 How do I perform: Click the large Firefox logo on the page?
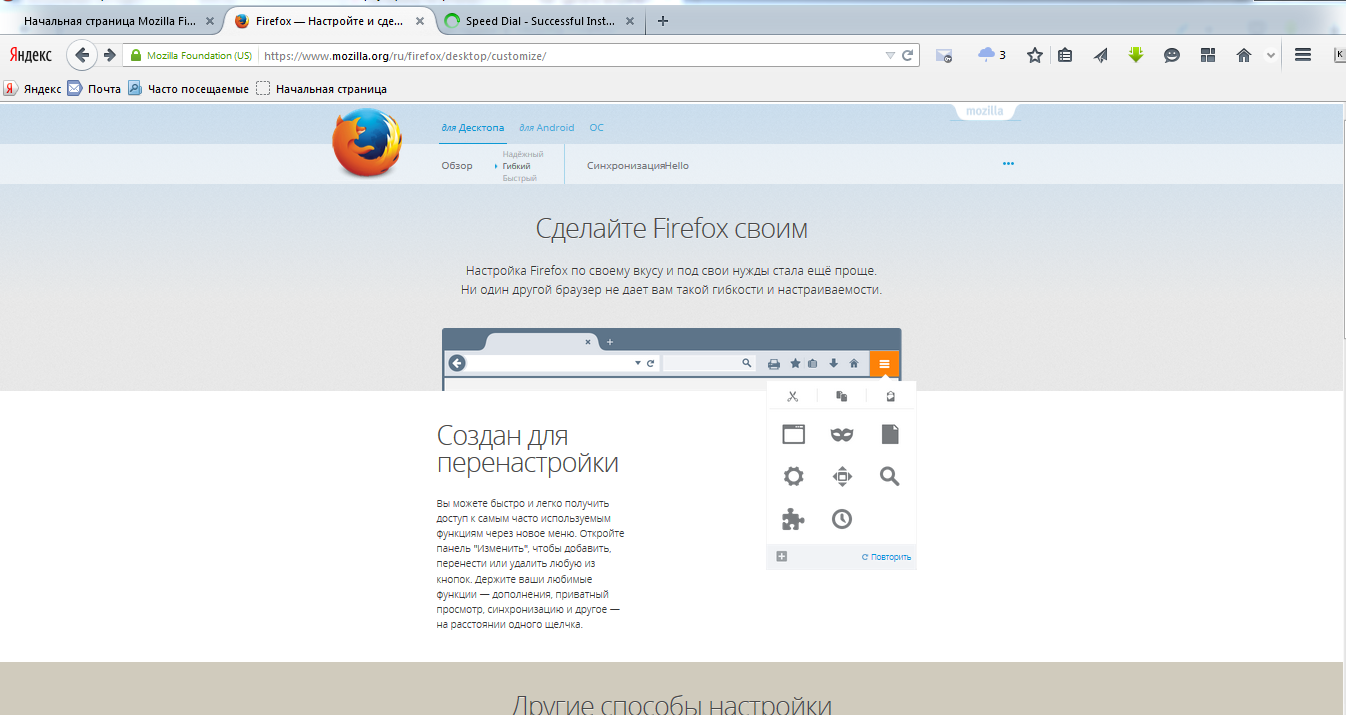[x=367, y=143]
